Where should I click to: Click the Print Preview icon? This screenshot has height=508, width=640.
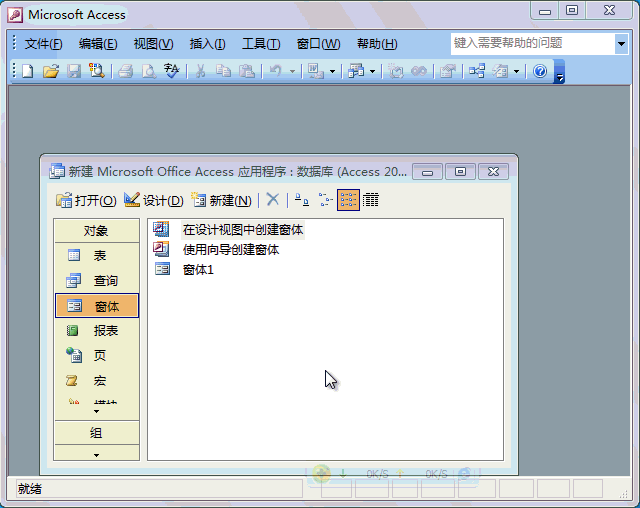click(149, 71)
